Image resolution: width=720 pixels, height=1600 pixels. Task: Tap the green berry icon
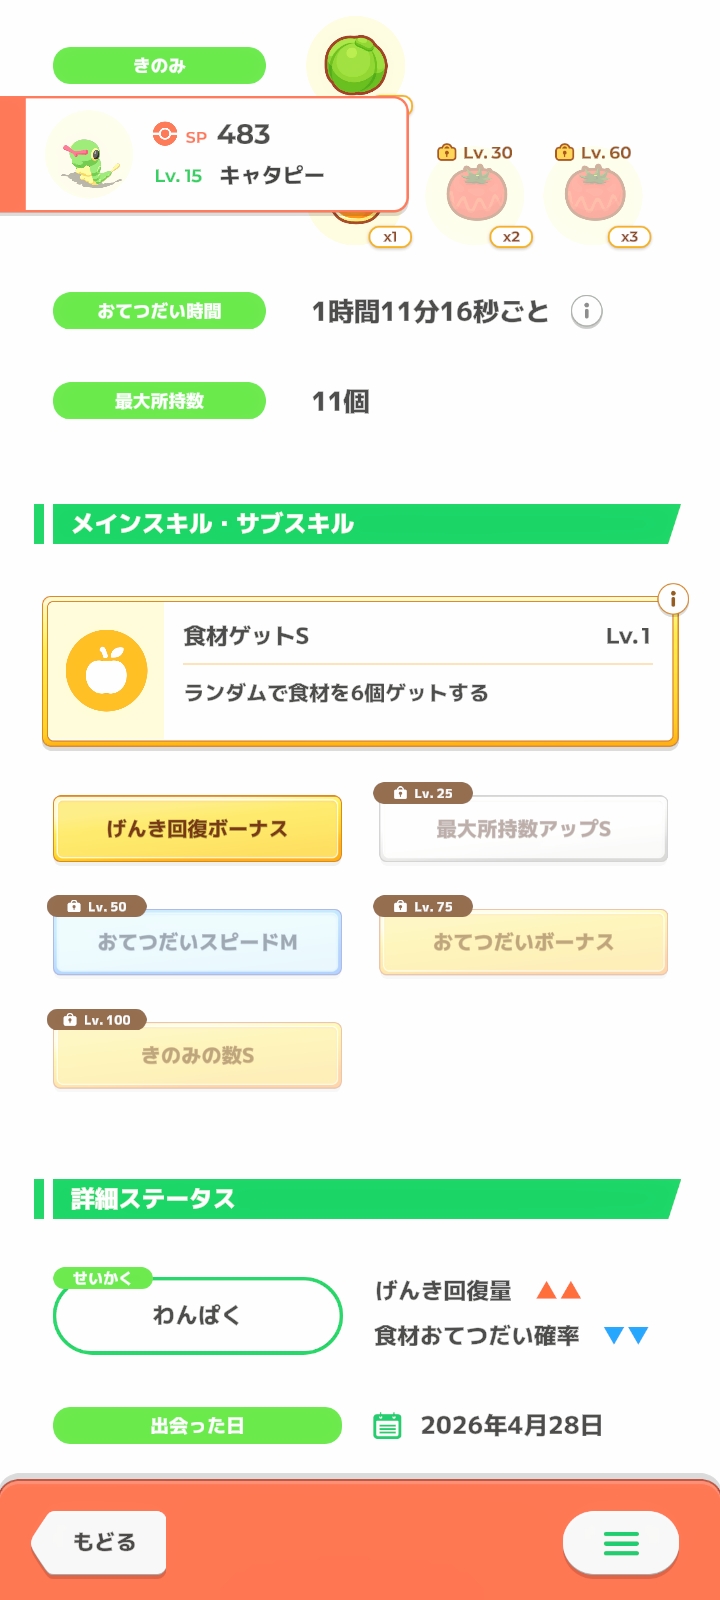(355, 64)
